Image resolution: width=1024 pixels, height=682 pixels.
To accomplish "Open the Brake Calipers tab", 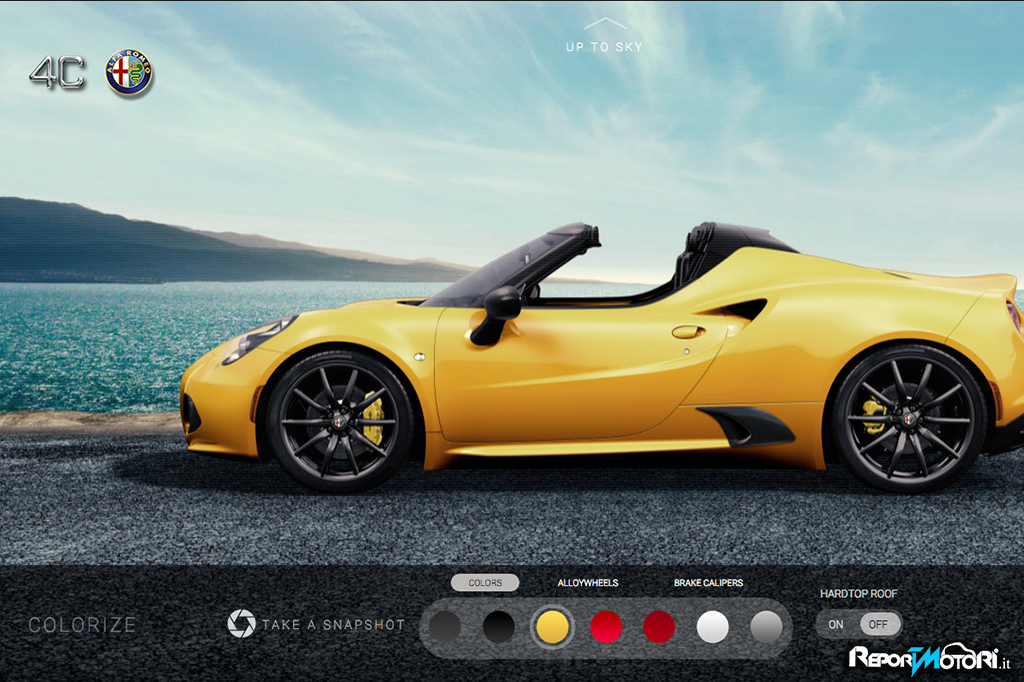I will (708, 583).
